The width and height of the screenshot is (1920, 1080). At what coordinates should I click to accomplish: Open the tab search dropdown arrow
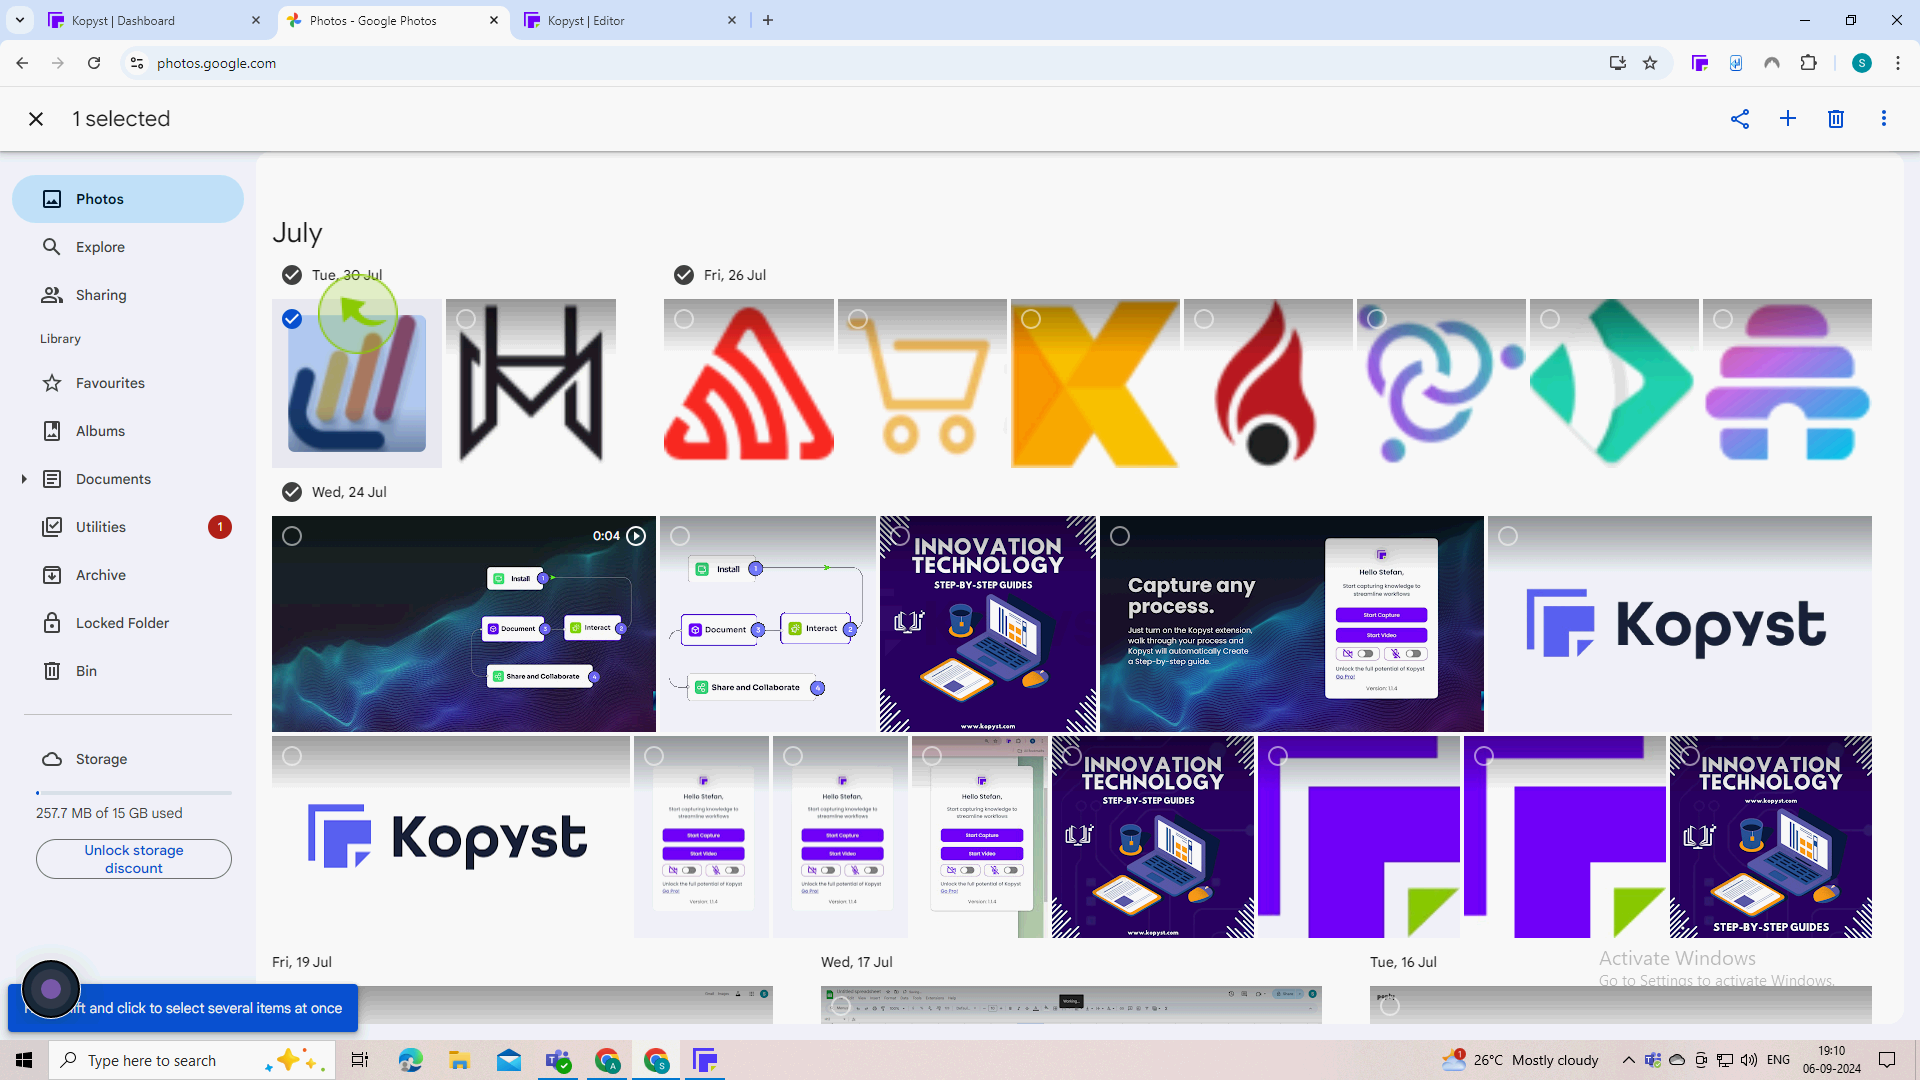[19, 20]
